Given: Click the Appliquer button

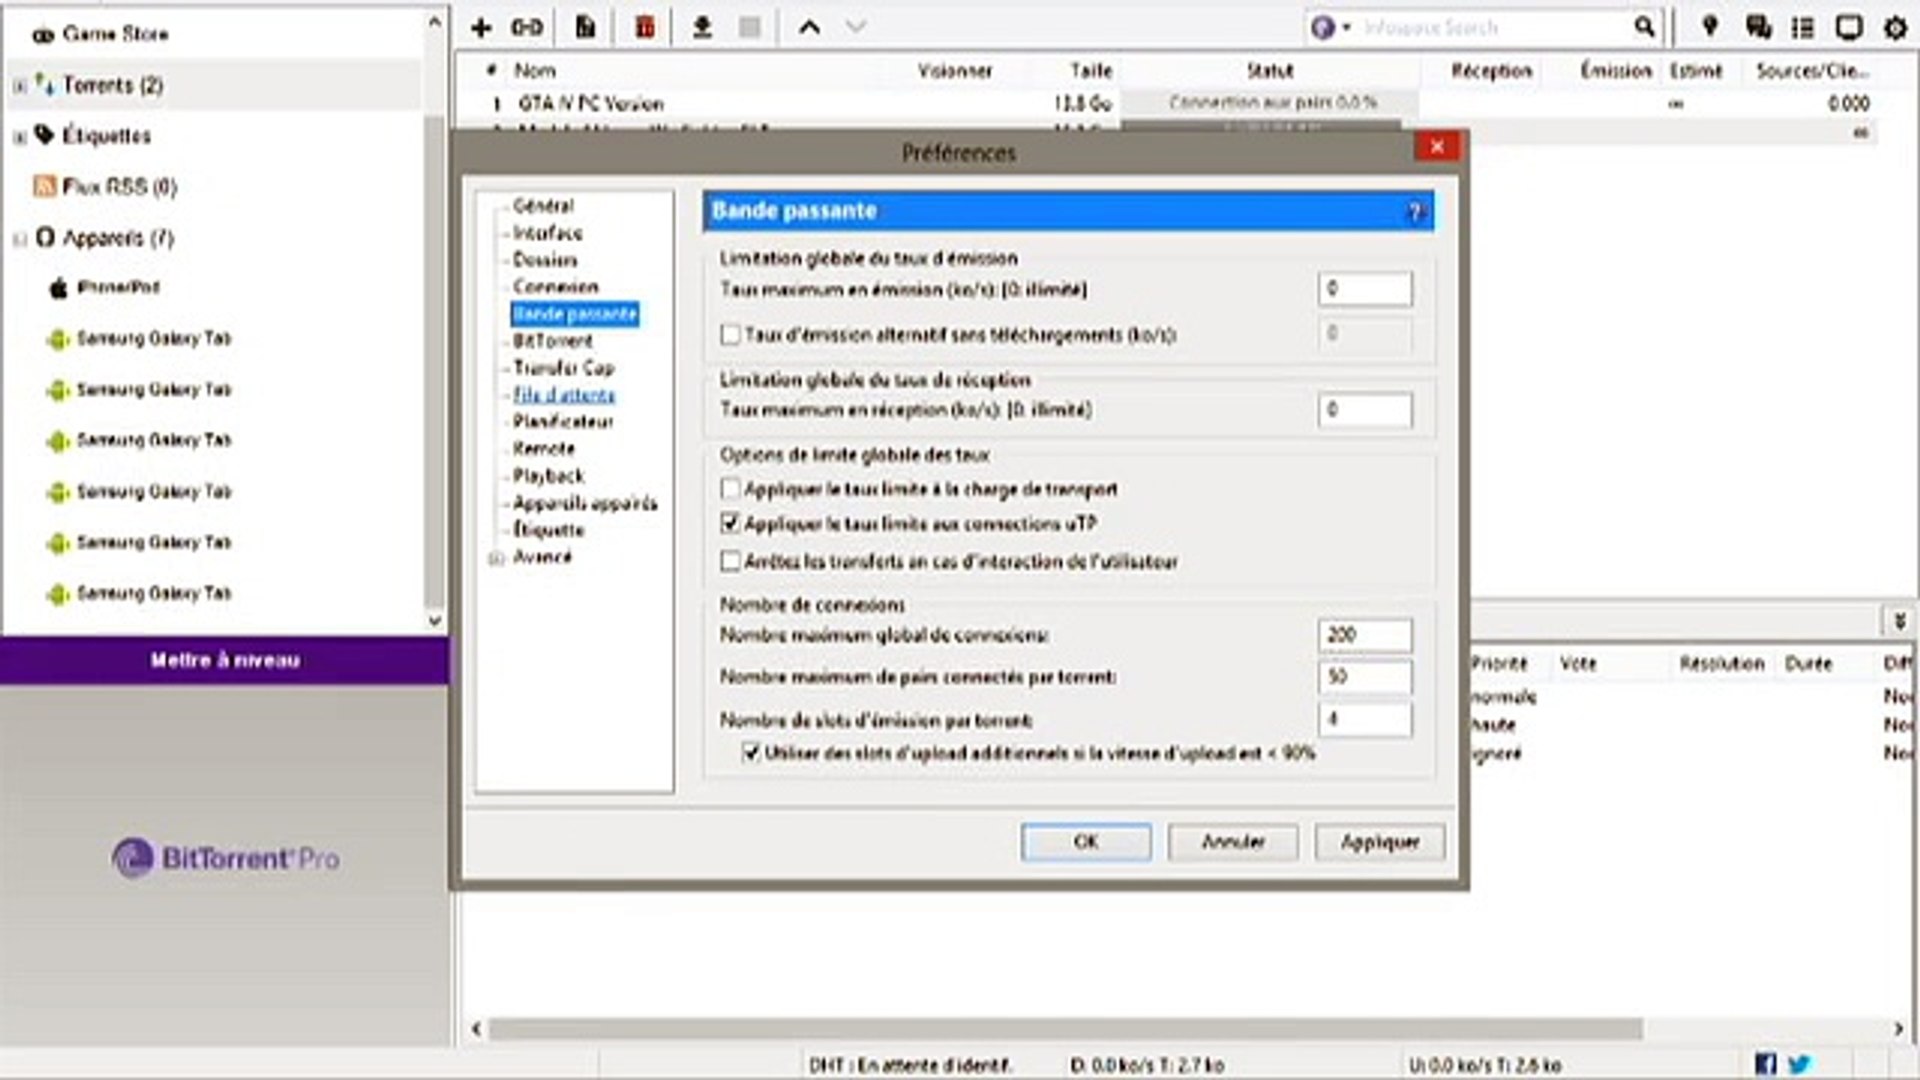Looking at the screenshot, I should (1380, 842).
